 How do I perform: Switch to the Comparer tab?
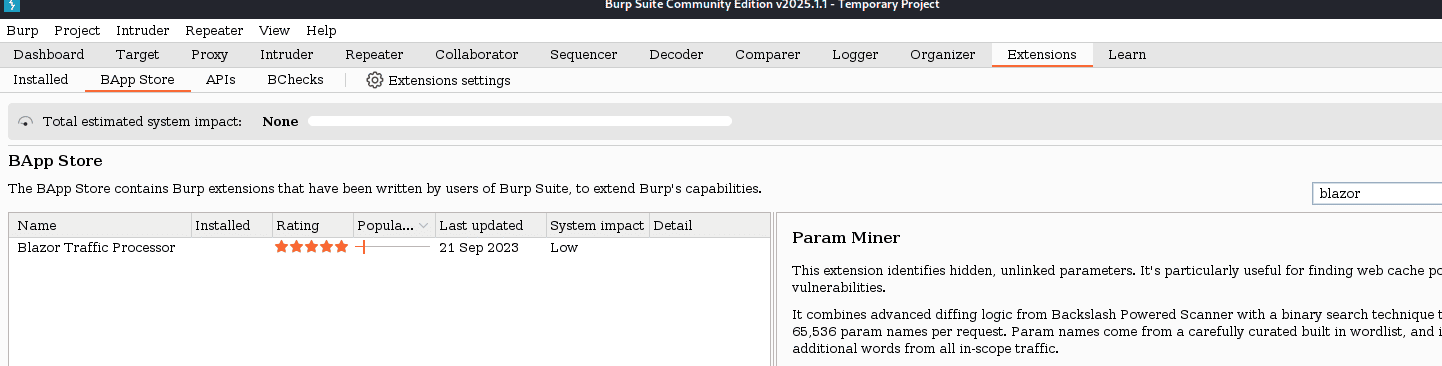click(x=768, y=55)
